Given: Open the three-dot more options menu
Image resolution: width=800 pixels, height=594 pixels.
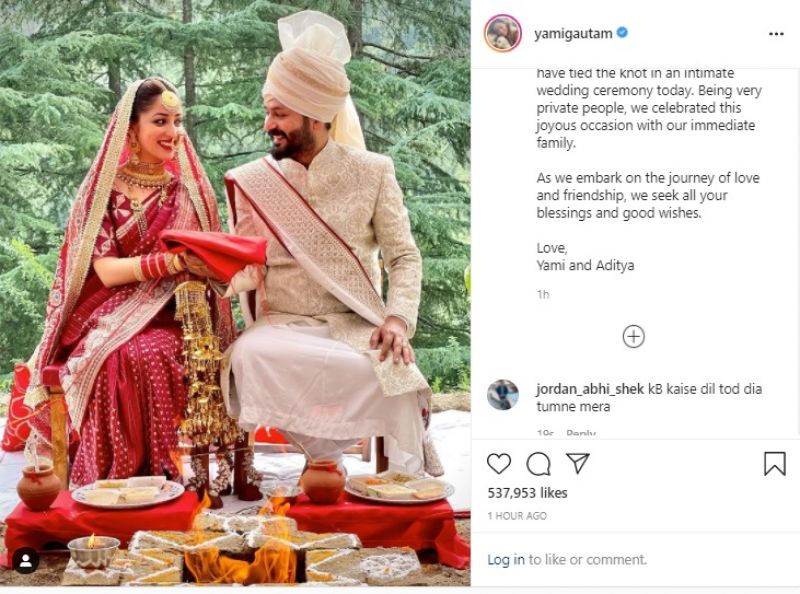Looking at the screenshot, I should 776,34.
